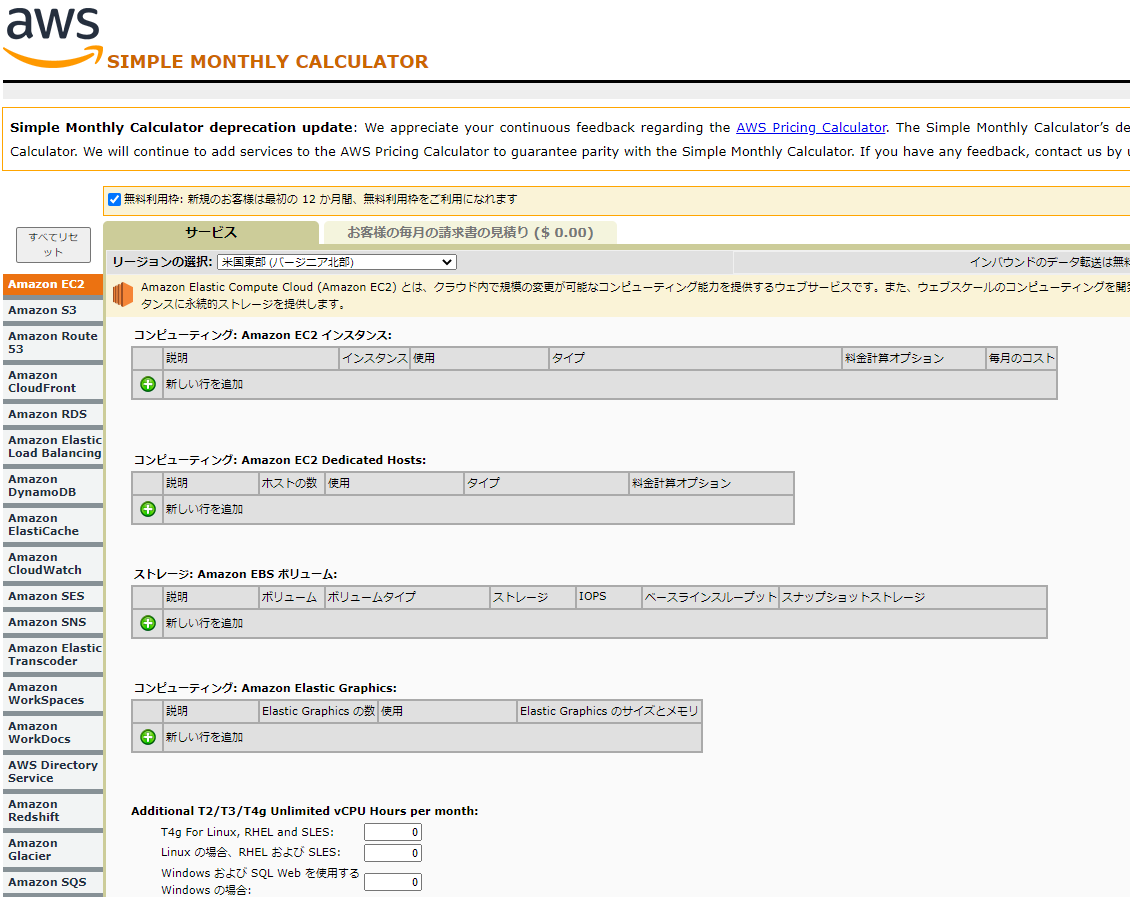1130x897 pixels.
Task: Open Amazon WorkSpaces service tab
Action: [53, 694]
